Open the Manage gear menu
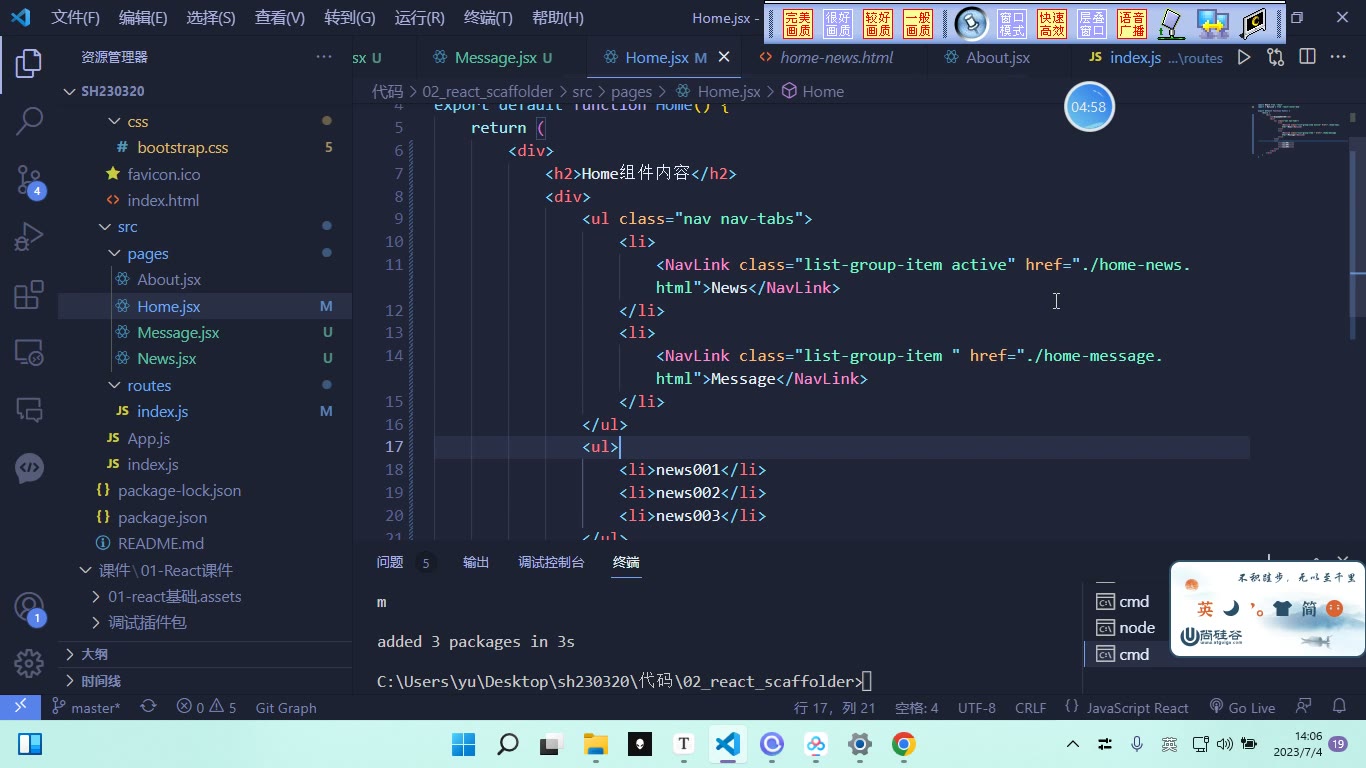The width and height of the screenshot is (1366, 768). (x=29, y=662)
